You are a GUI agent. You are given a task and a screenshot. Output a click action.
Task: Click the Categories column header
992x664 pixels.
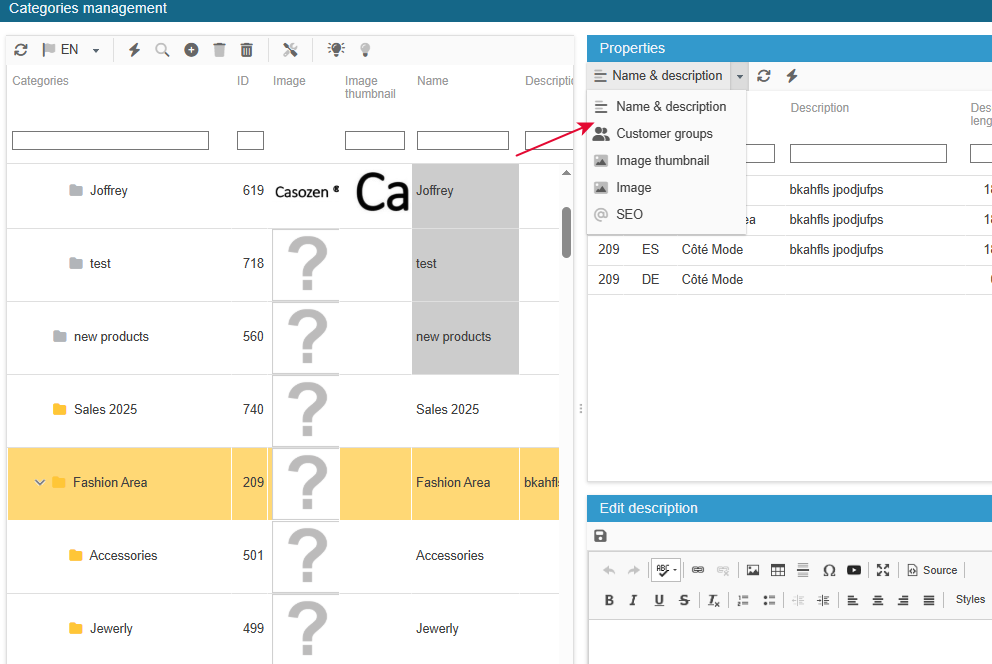pyautogui.click(x=40, y=81)
